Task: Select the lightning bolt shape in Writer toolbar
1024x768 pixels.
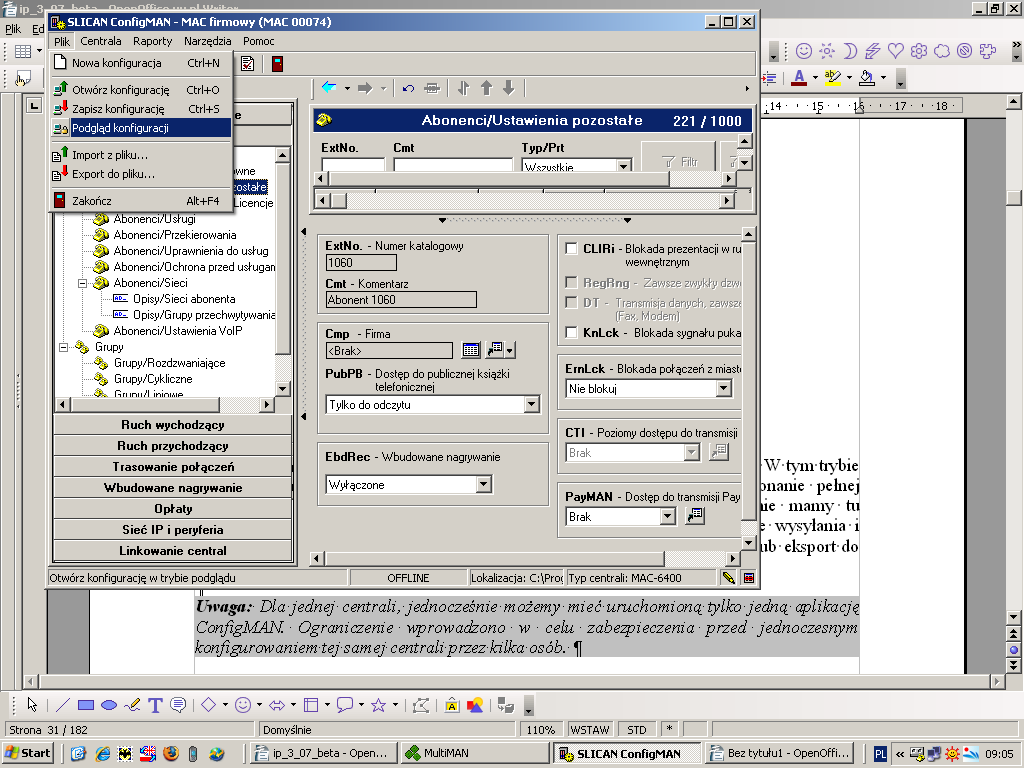Action: pyautogui.click(x=872, y=50)
